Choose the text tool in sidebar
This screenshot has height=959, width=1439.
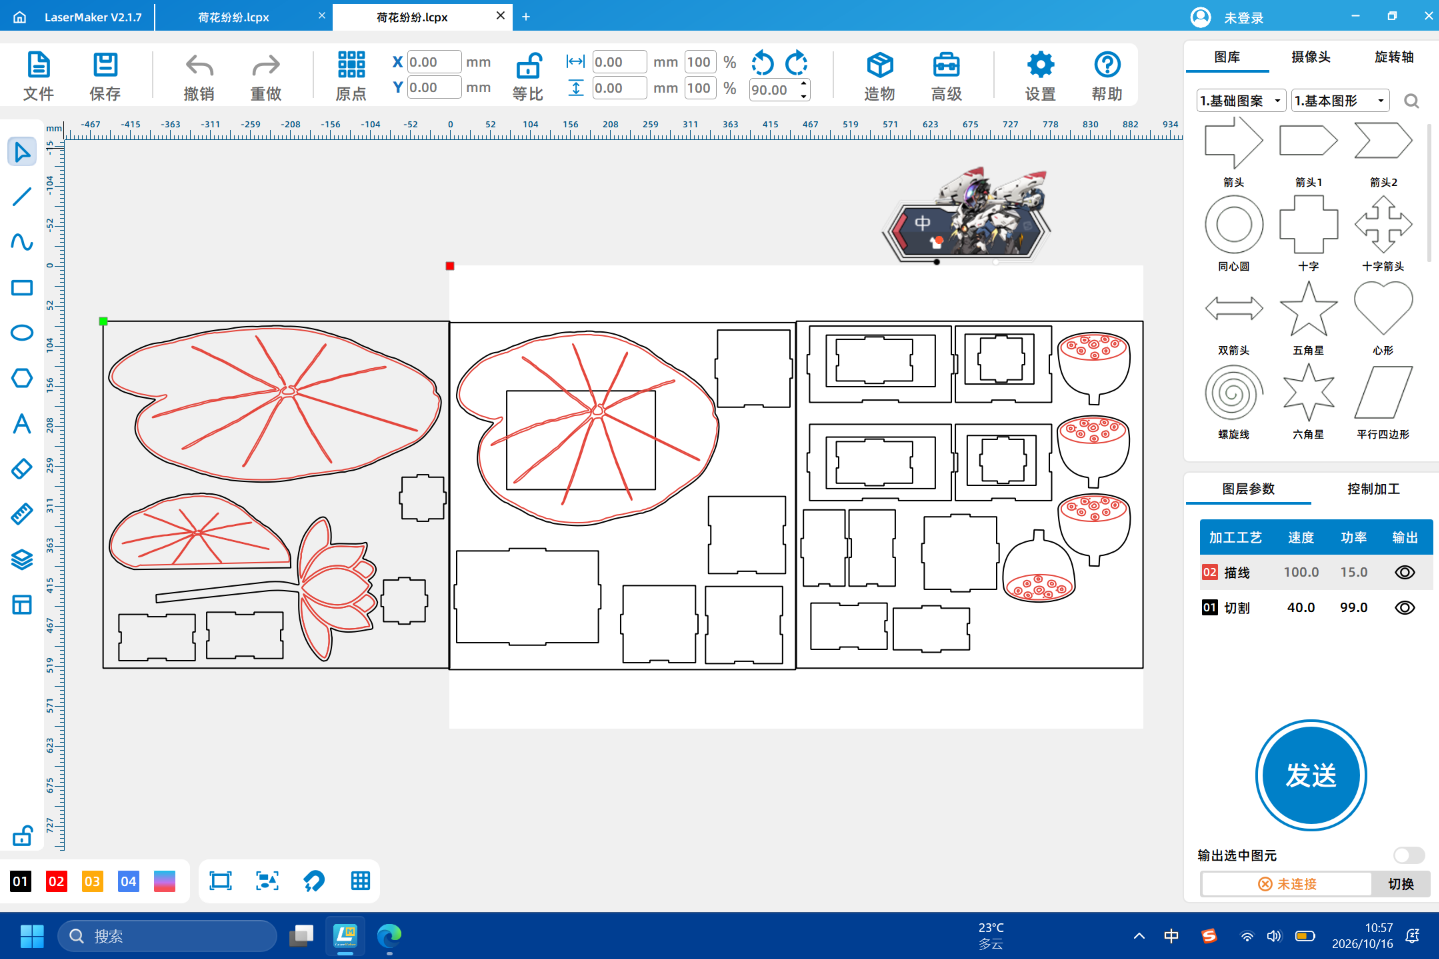(x=22, y=423)
